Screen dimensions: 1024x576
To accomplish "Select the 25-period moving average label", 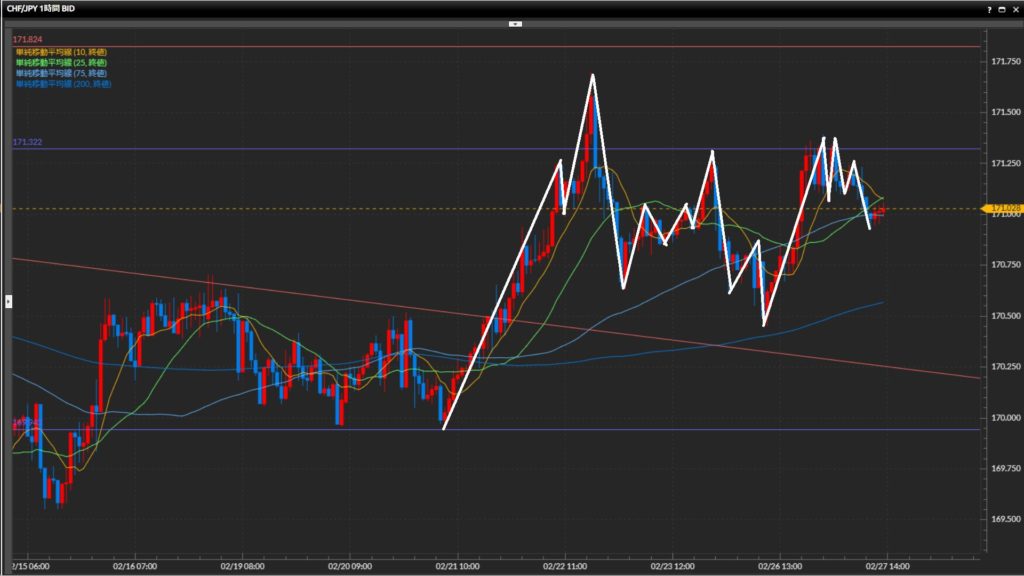I will click(x=61, y=62).
